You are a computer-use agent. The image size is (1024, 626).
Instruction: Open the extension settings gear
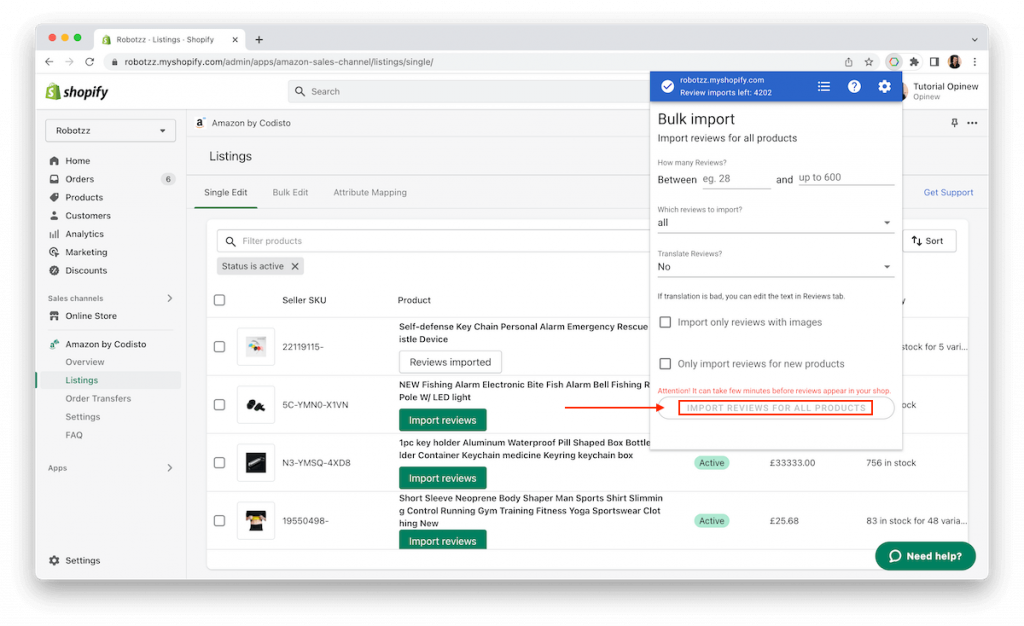coord(884,86)
